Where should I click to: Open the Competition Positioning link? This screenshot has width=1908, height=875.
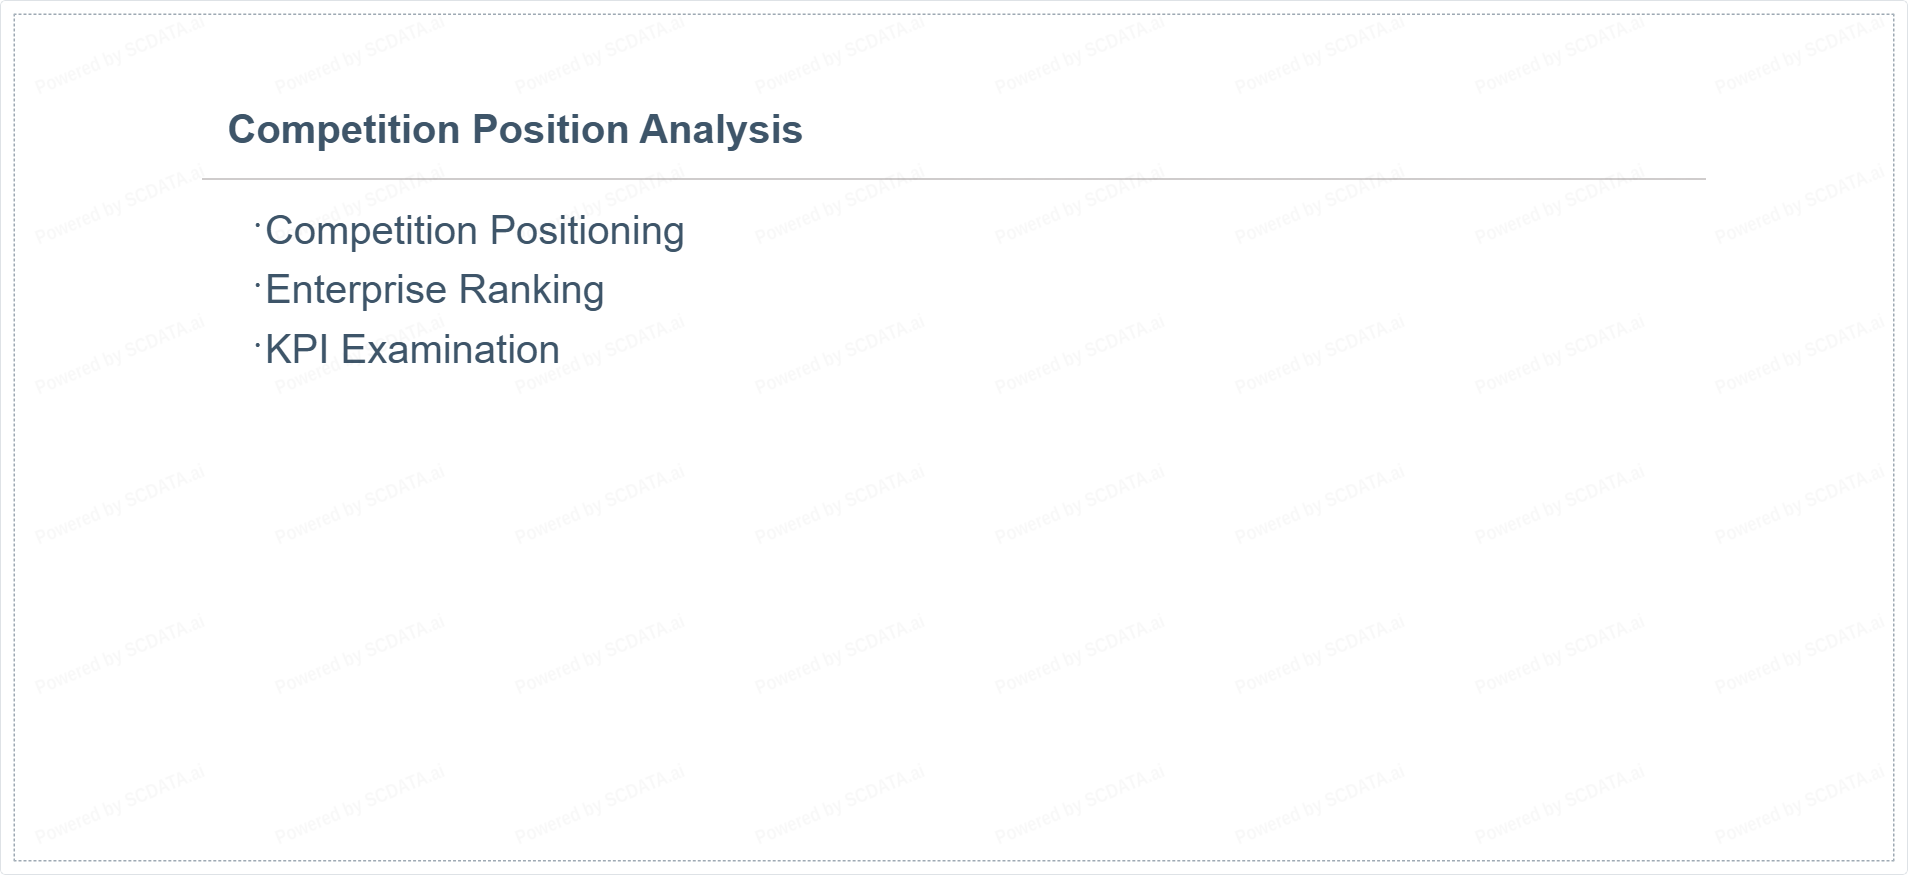[x=474, y=231]
